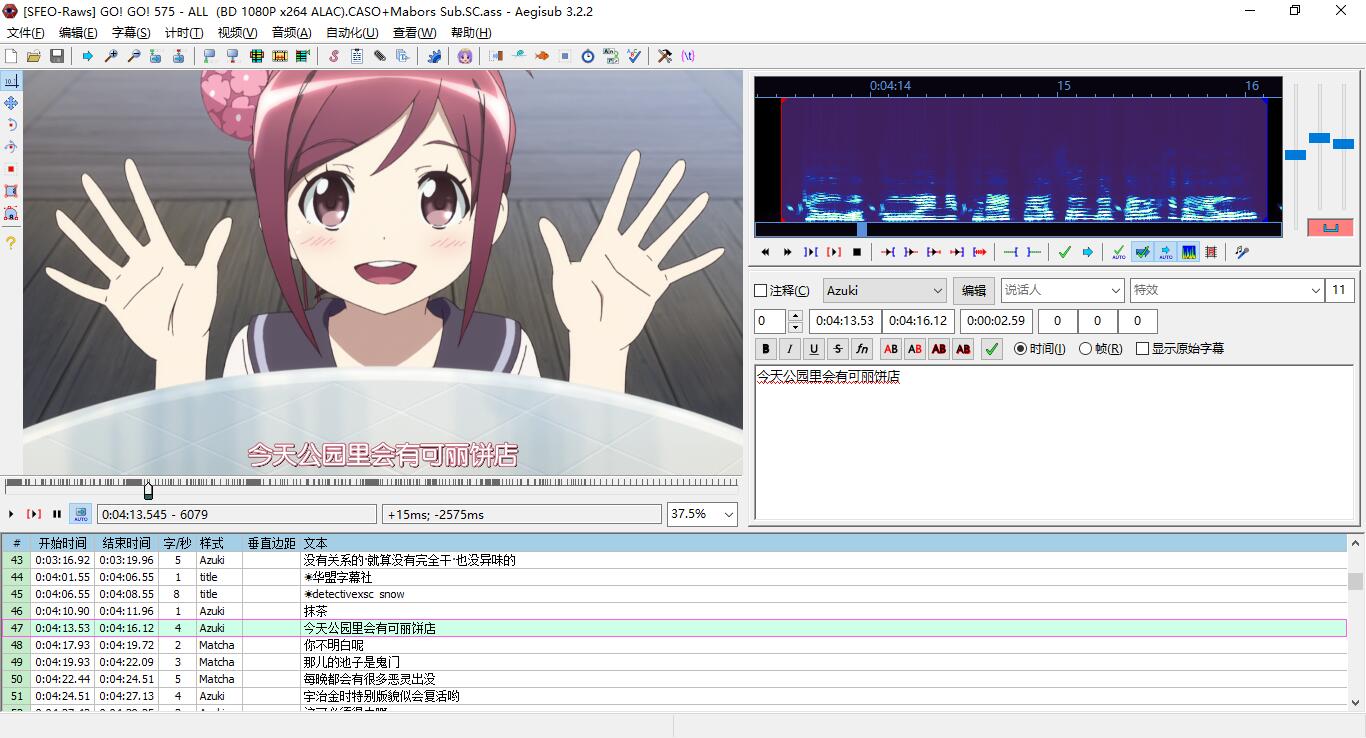The height and width of the screenshot is (738, 1366).
Task: Open the translation assistant fish icon
Action: (542, 56)
